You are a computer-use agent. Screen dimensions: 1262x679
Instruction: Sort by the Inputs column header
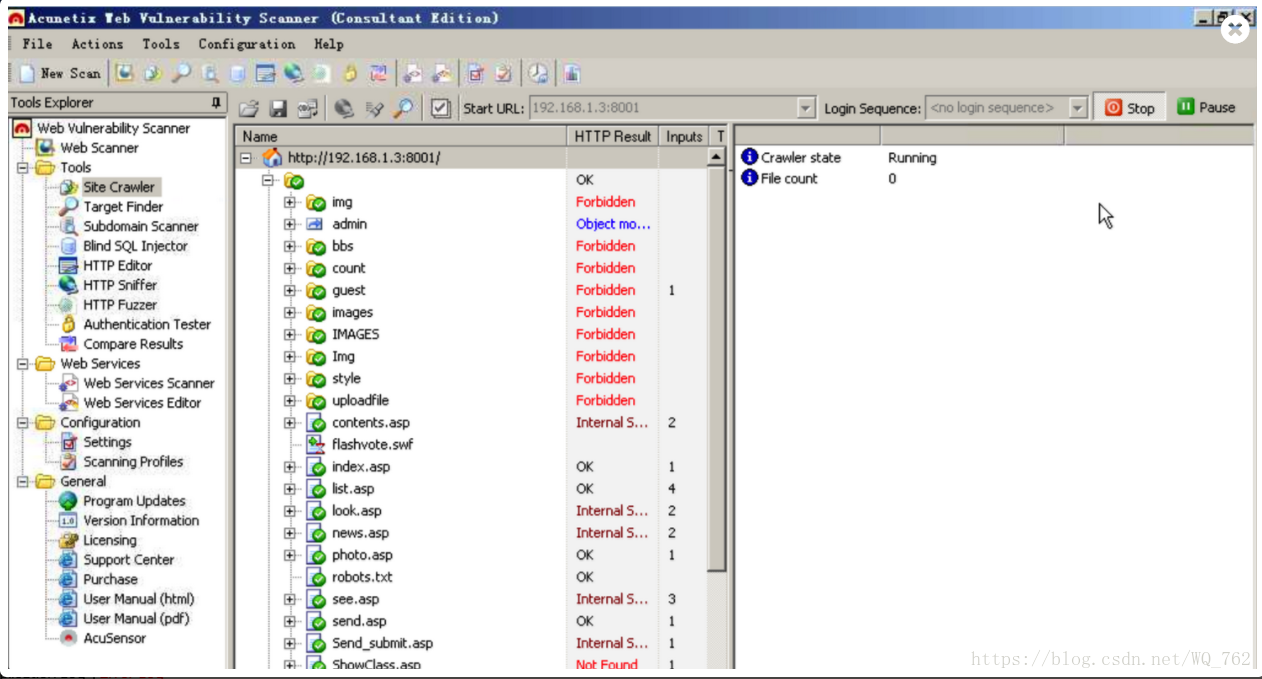pyautogui.click(x=684, y=136)
